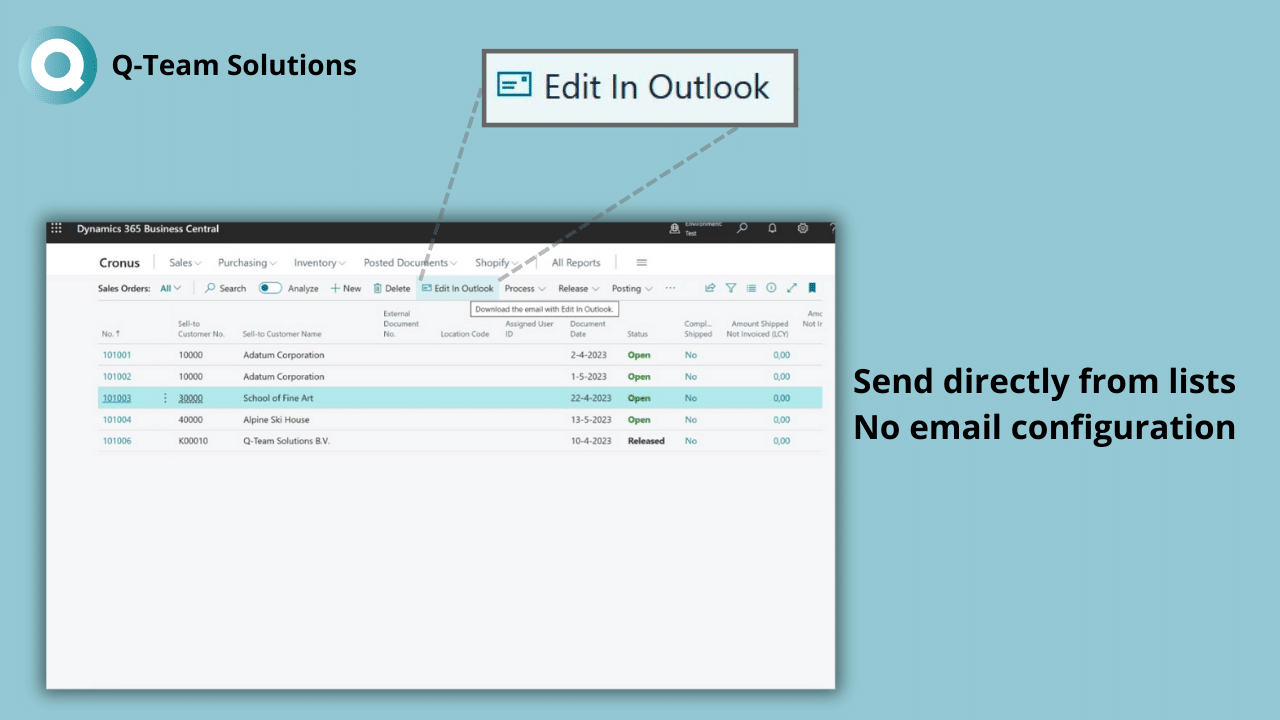Screen dimensions: 1280x720
Task: Click the Delete action
Action: pos(391,288)
